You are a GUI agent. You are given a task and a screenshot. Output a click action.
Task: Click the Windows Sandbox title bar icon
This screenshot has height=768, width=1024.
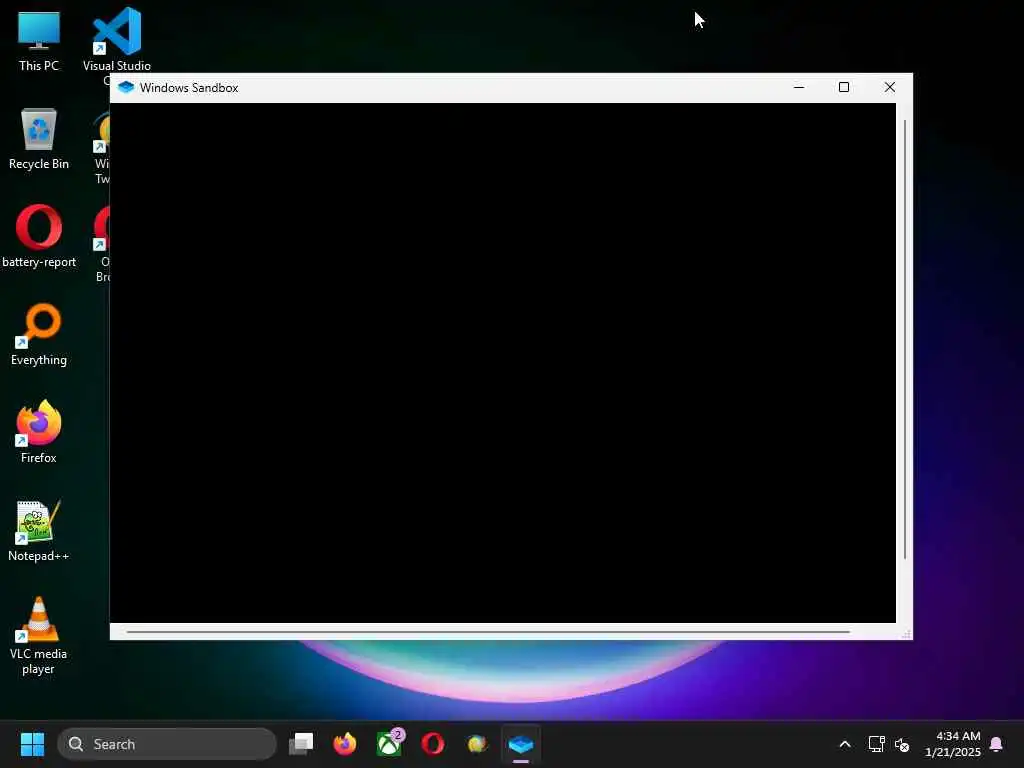coord(126,88)
